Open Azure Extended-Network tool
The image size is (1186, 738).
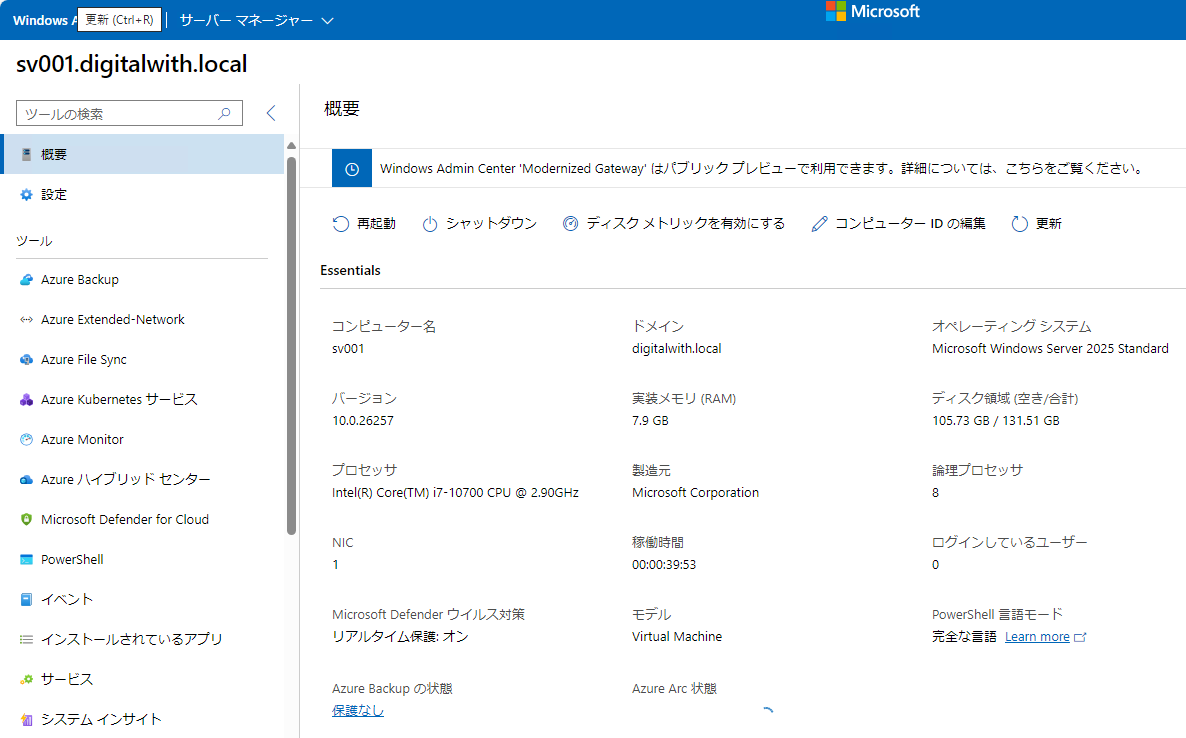click(x=142, y=320)
